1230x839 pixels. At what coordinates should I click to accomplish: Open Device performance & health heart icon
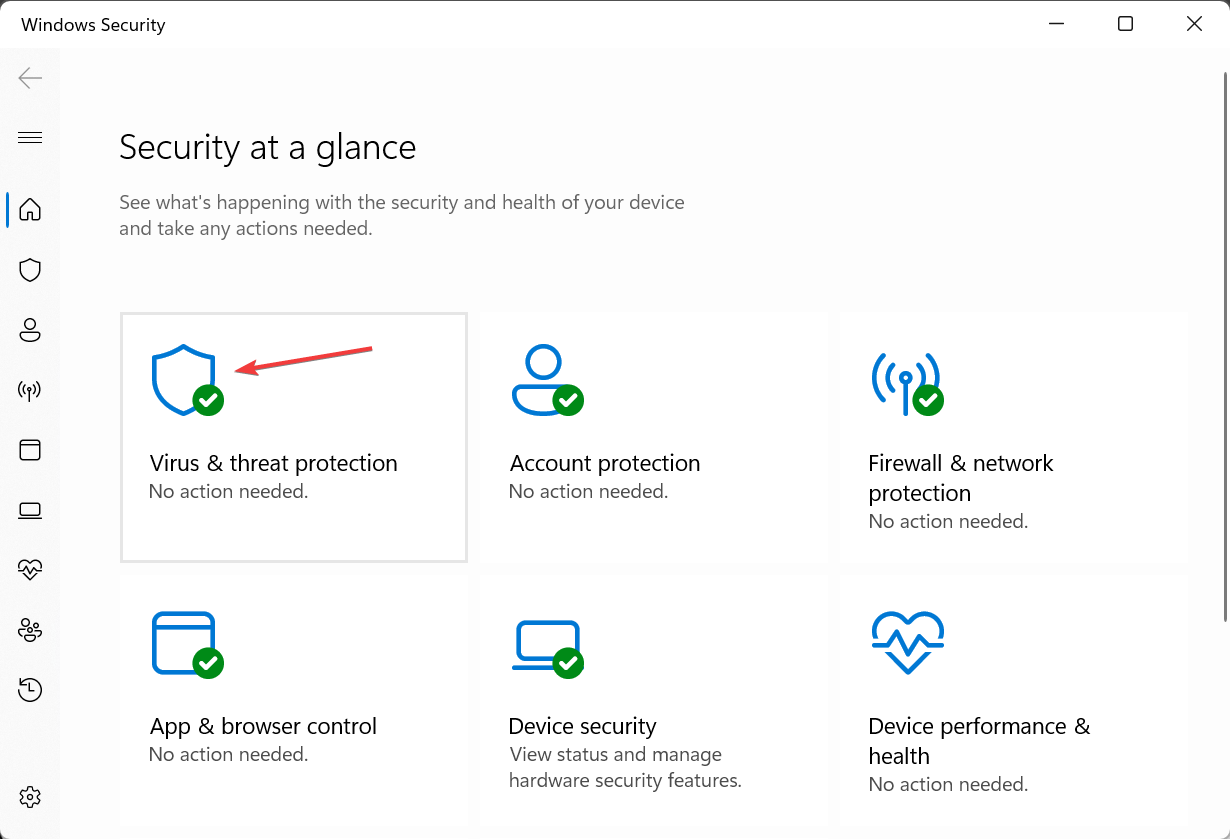pos(30,570)
